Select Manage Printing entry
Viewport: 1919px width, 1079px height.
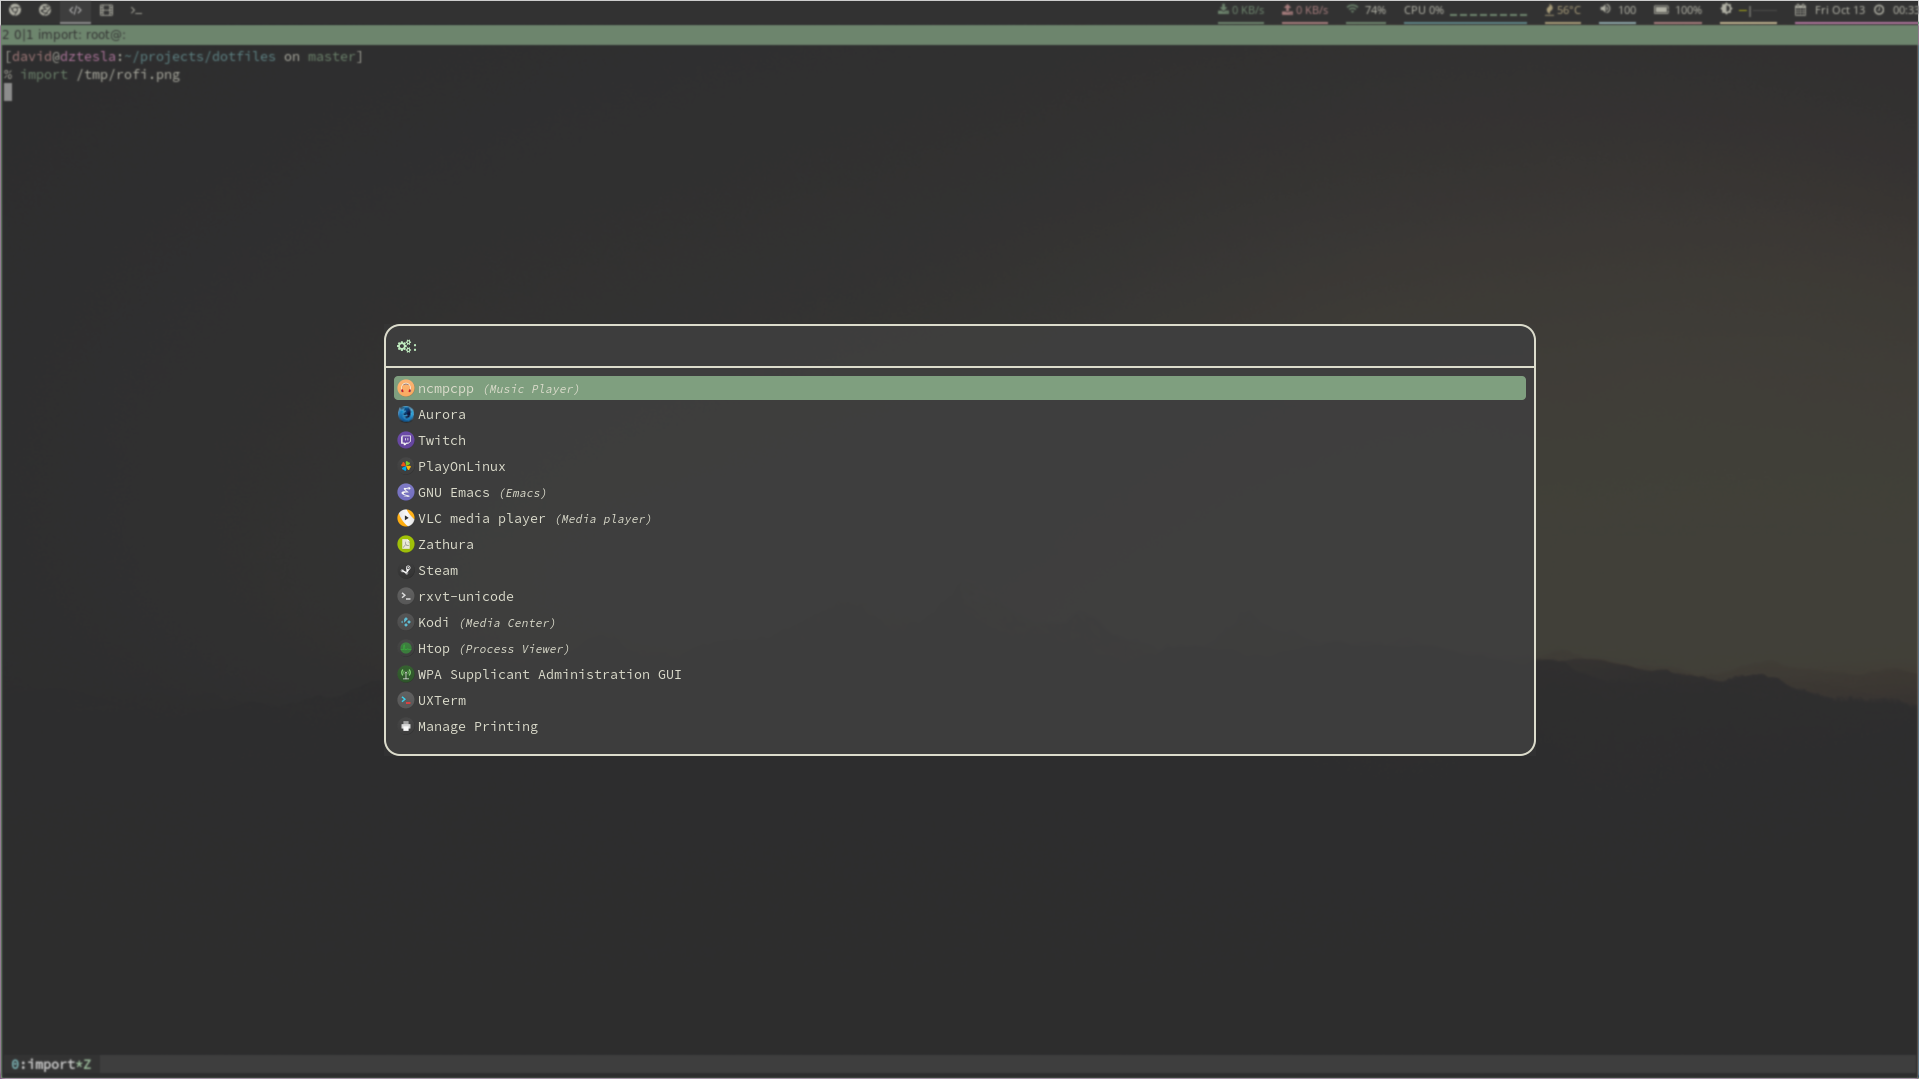point(960,726)
